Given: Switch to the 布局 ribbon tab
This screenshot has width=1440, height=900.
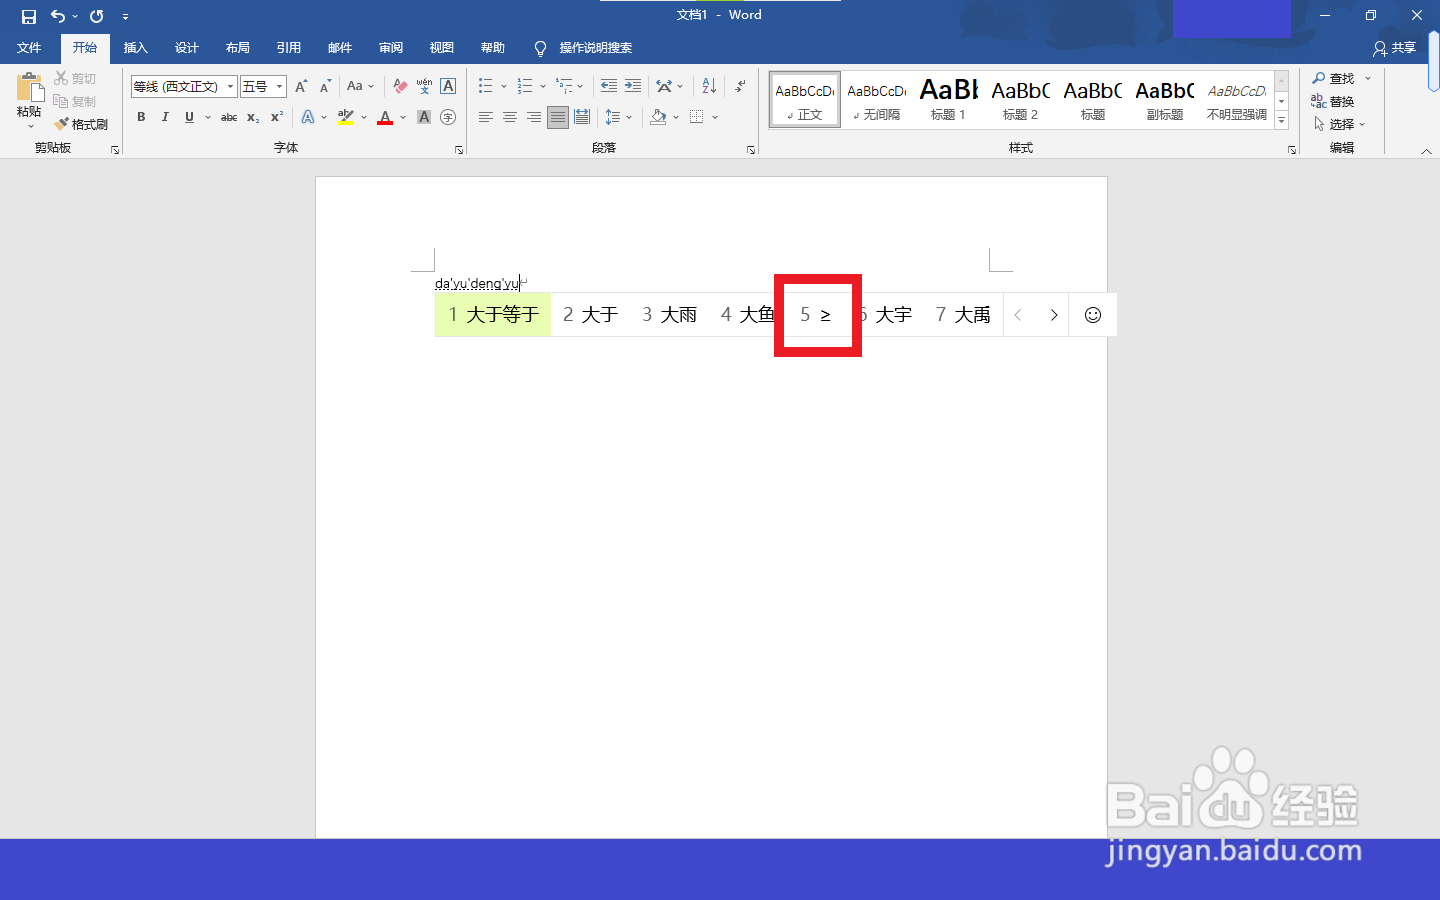Looking at the screenshot, I should point(237,48).
